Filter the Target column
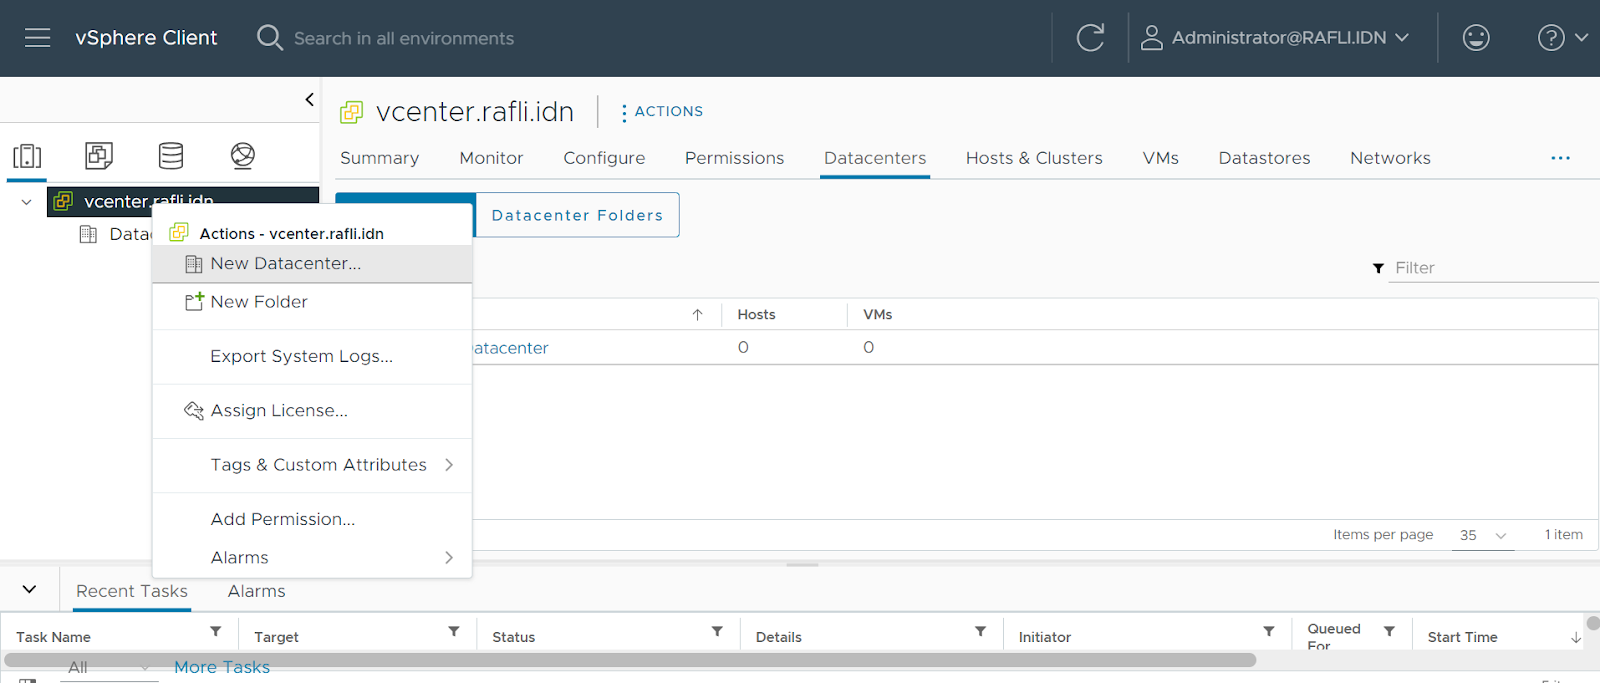 click(x=454, y=631)
